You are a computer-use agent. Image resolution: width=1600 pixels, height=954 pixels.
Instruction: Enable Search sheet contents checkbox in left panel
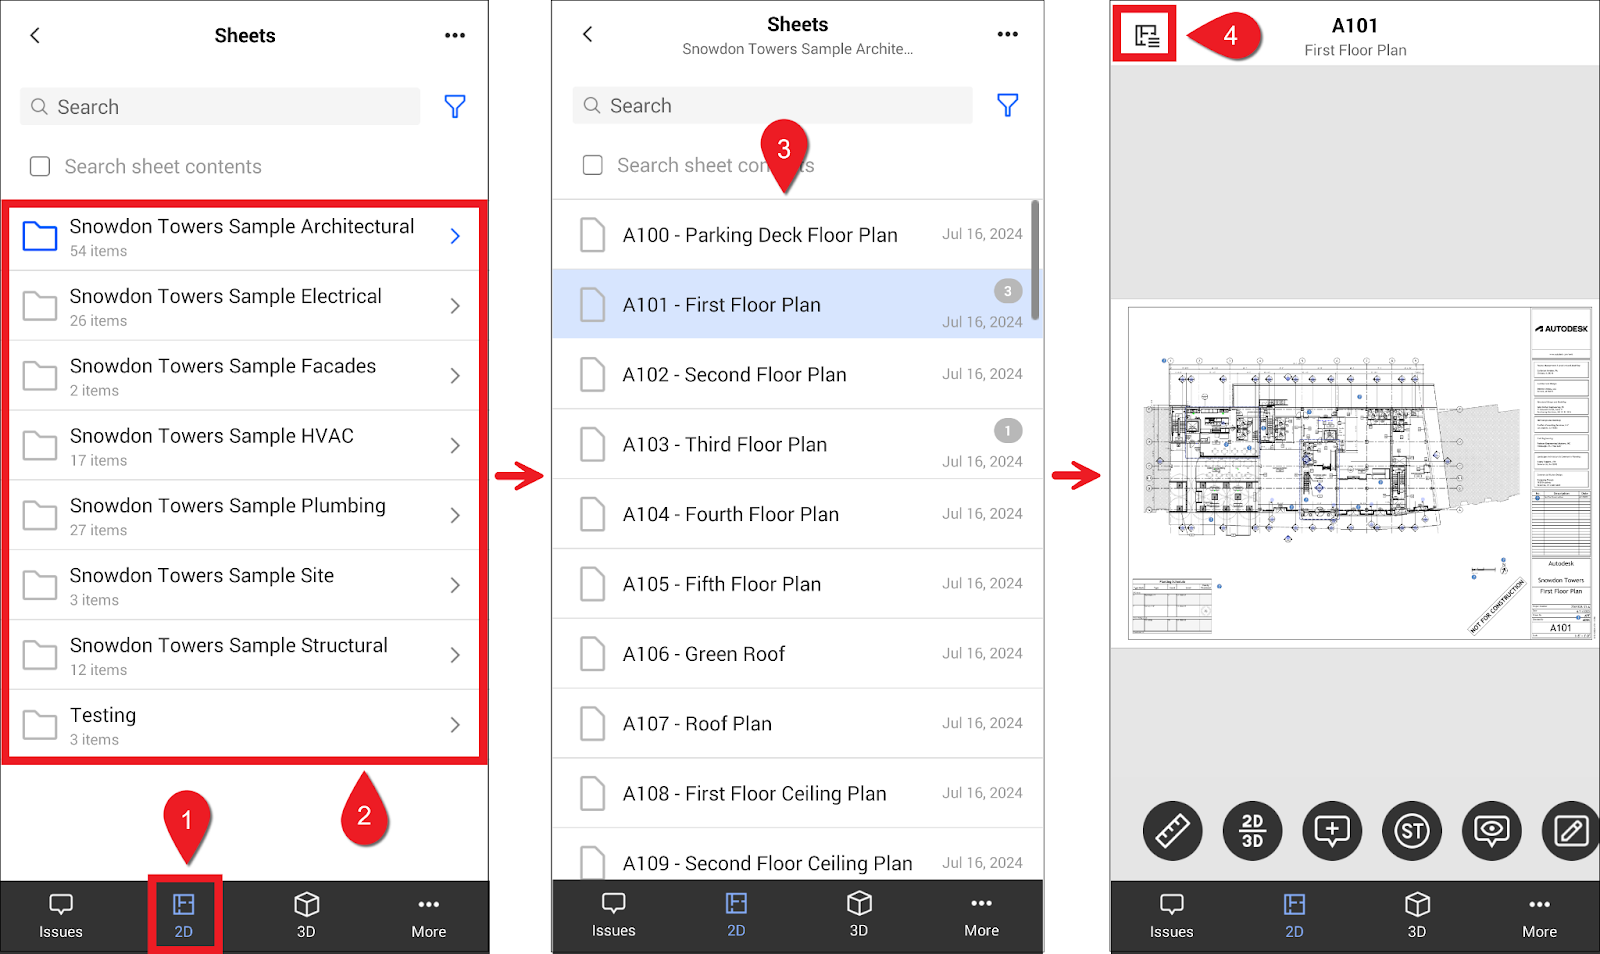pyautogui.click(x=40, y=166)
